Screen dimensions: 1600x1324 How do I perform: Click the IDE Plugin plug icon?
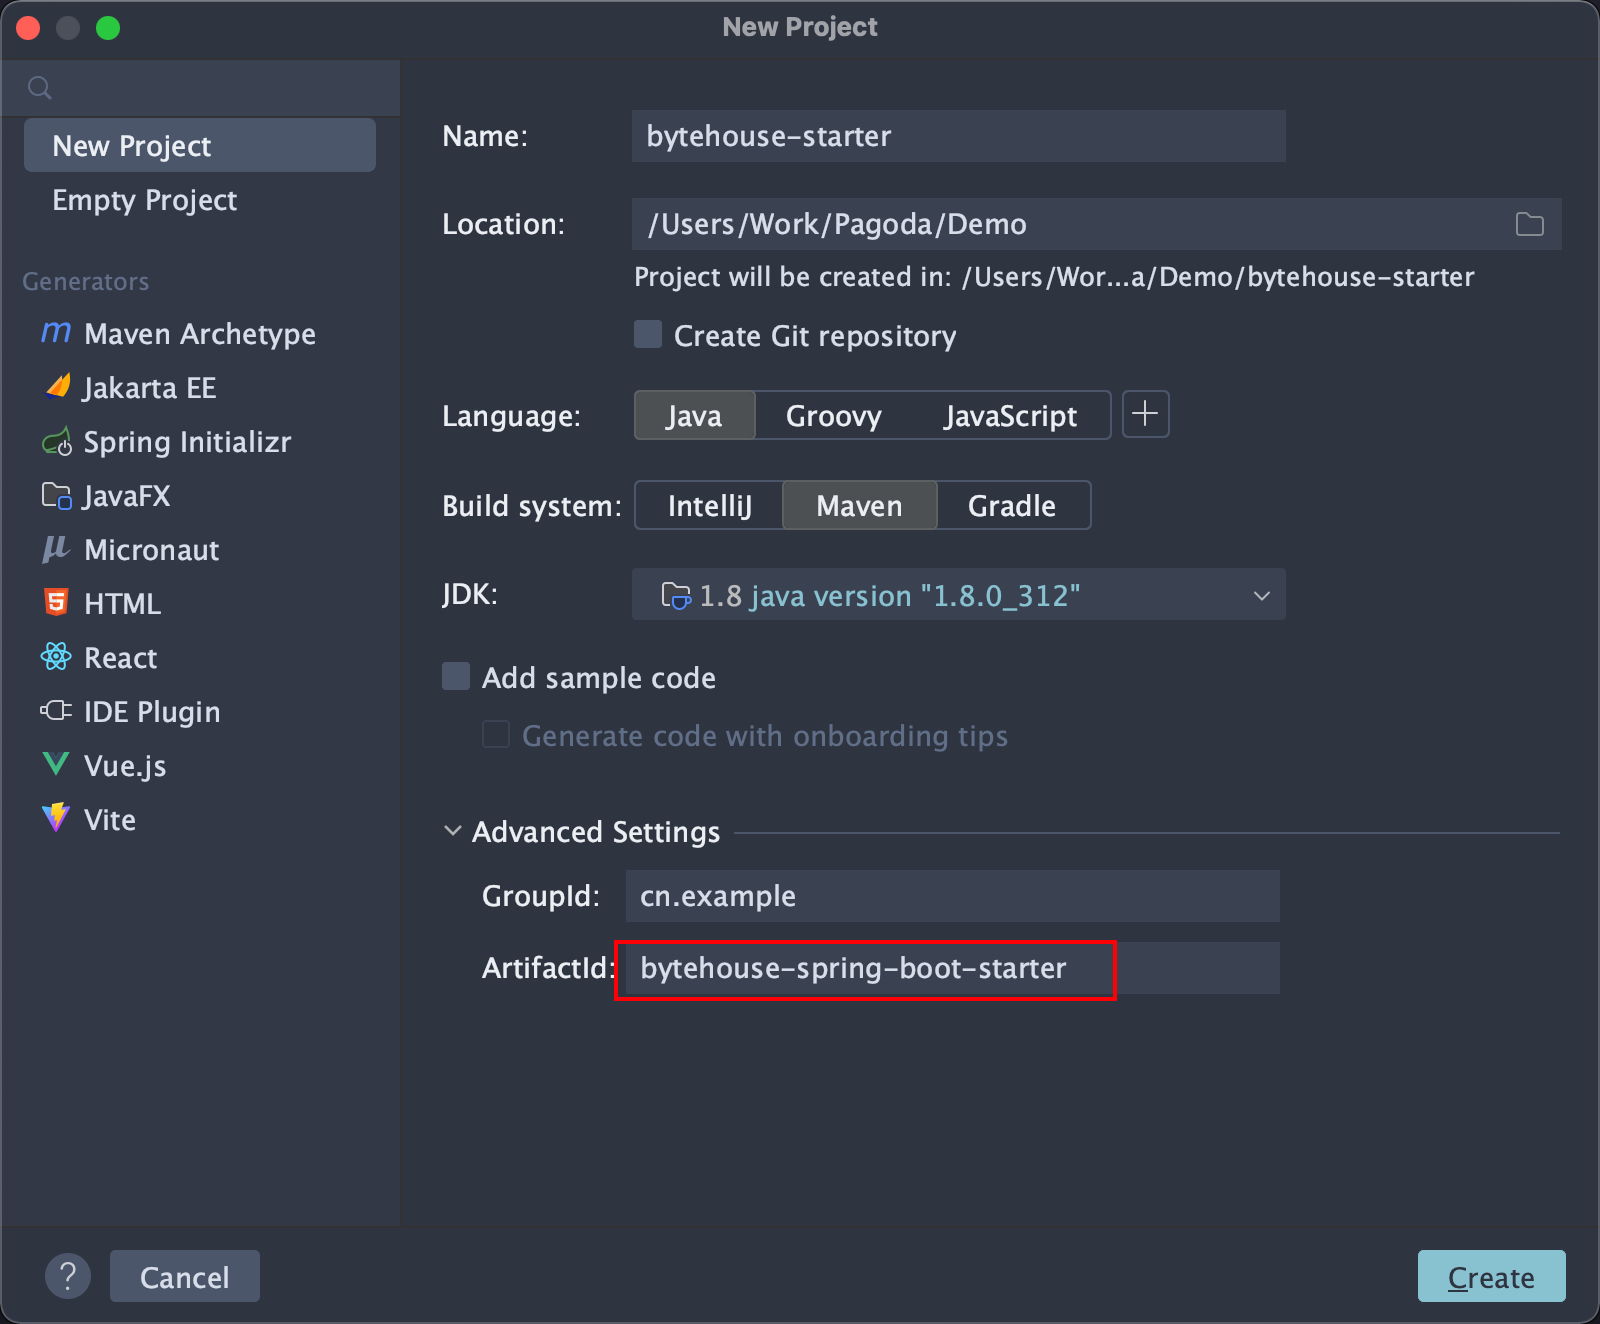click(x=56, y=710)
